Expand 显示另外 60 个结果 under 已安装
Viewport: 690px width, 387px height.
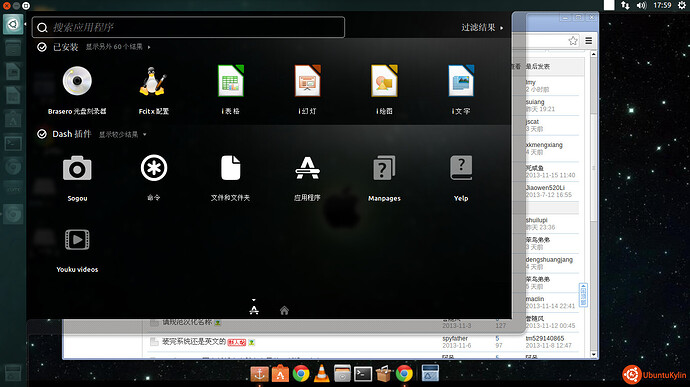click(117, 47)
